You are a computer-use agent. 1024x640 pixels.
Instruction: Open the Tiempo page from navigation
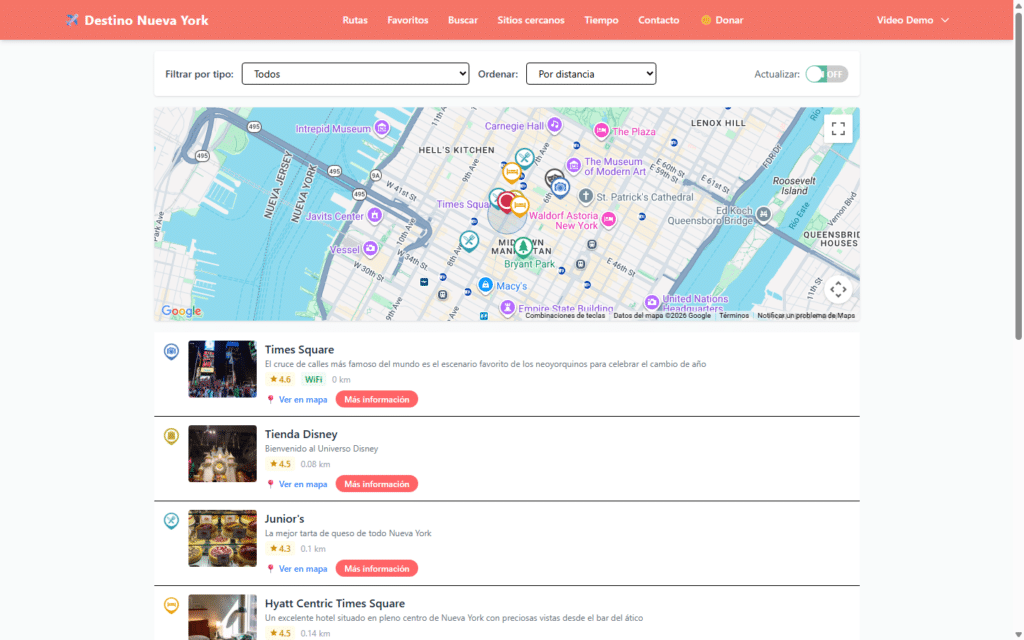(601, 20)
